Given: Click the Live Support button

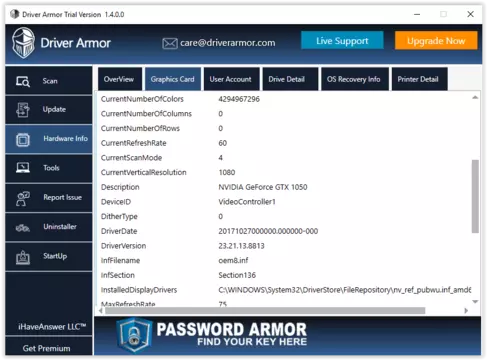Looking at the screenshot, I should (342, 40).
